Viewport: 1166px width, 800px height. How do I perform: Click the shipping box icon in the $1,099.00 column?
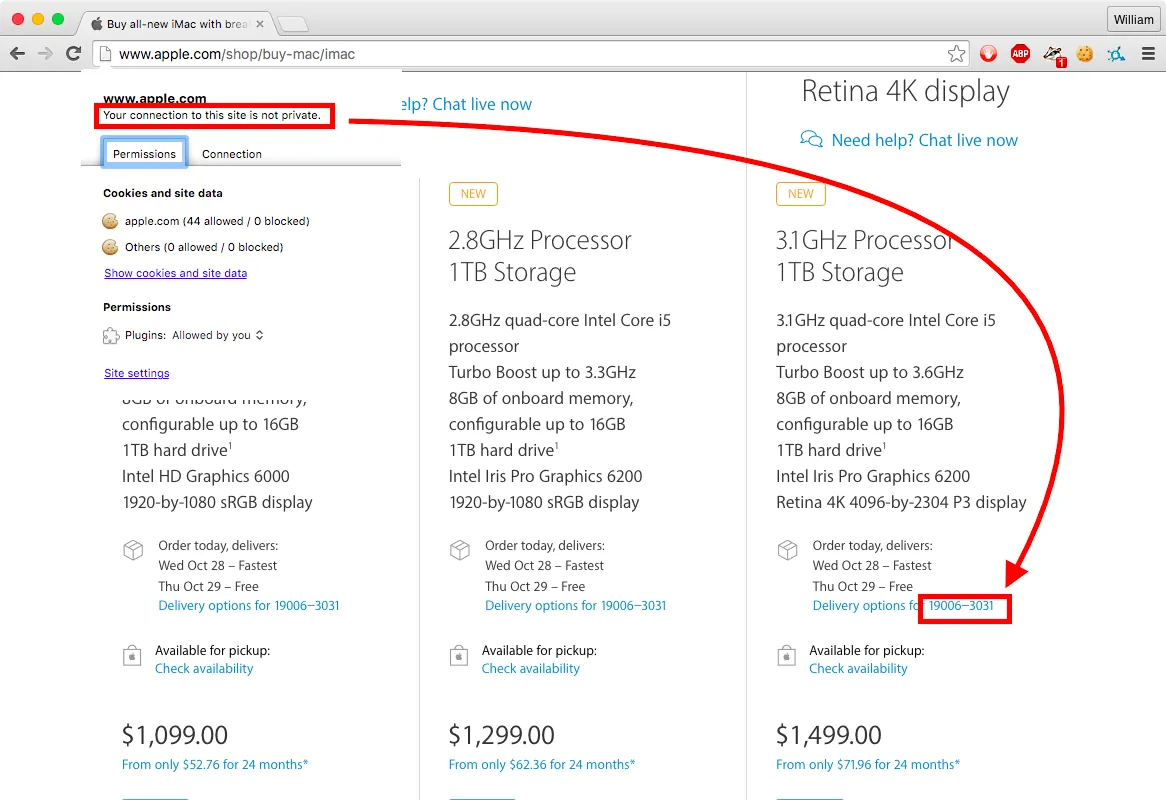(x=133, y=550)
